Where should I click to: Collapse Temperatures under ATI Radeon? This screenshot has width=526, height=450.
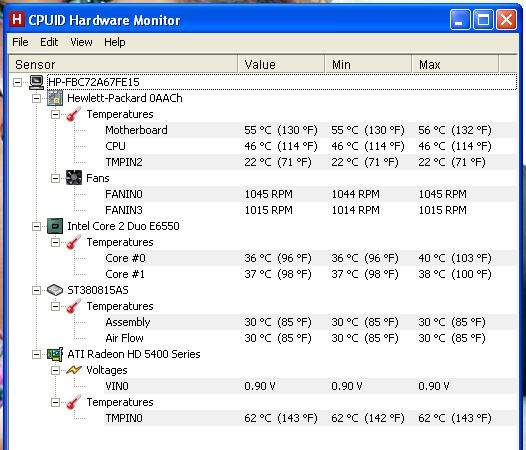click(55, 402)
